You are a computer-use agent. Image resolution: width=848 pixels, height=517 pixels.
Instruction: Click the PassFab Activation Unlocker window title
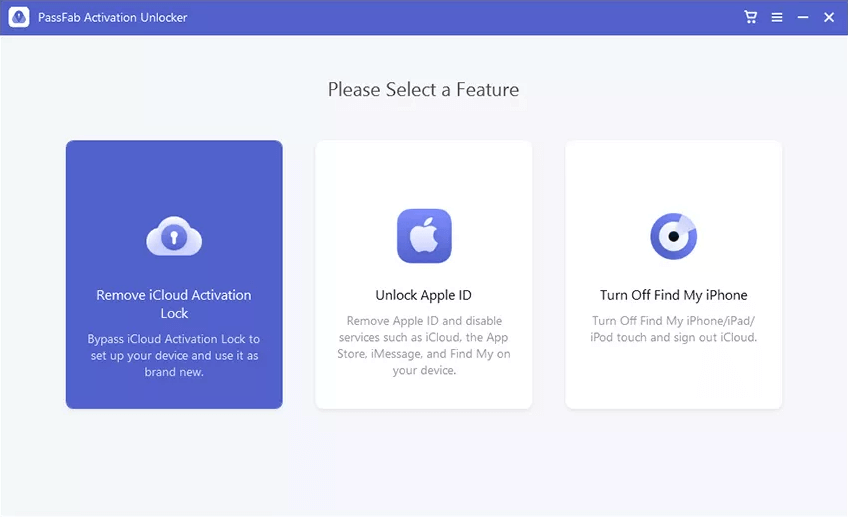pyautogui.click(x=112, y=17)
